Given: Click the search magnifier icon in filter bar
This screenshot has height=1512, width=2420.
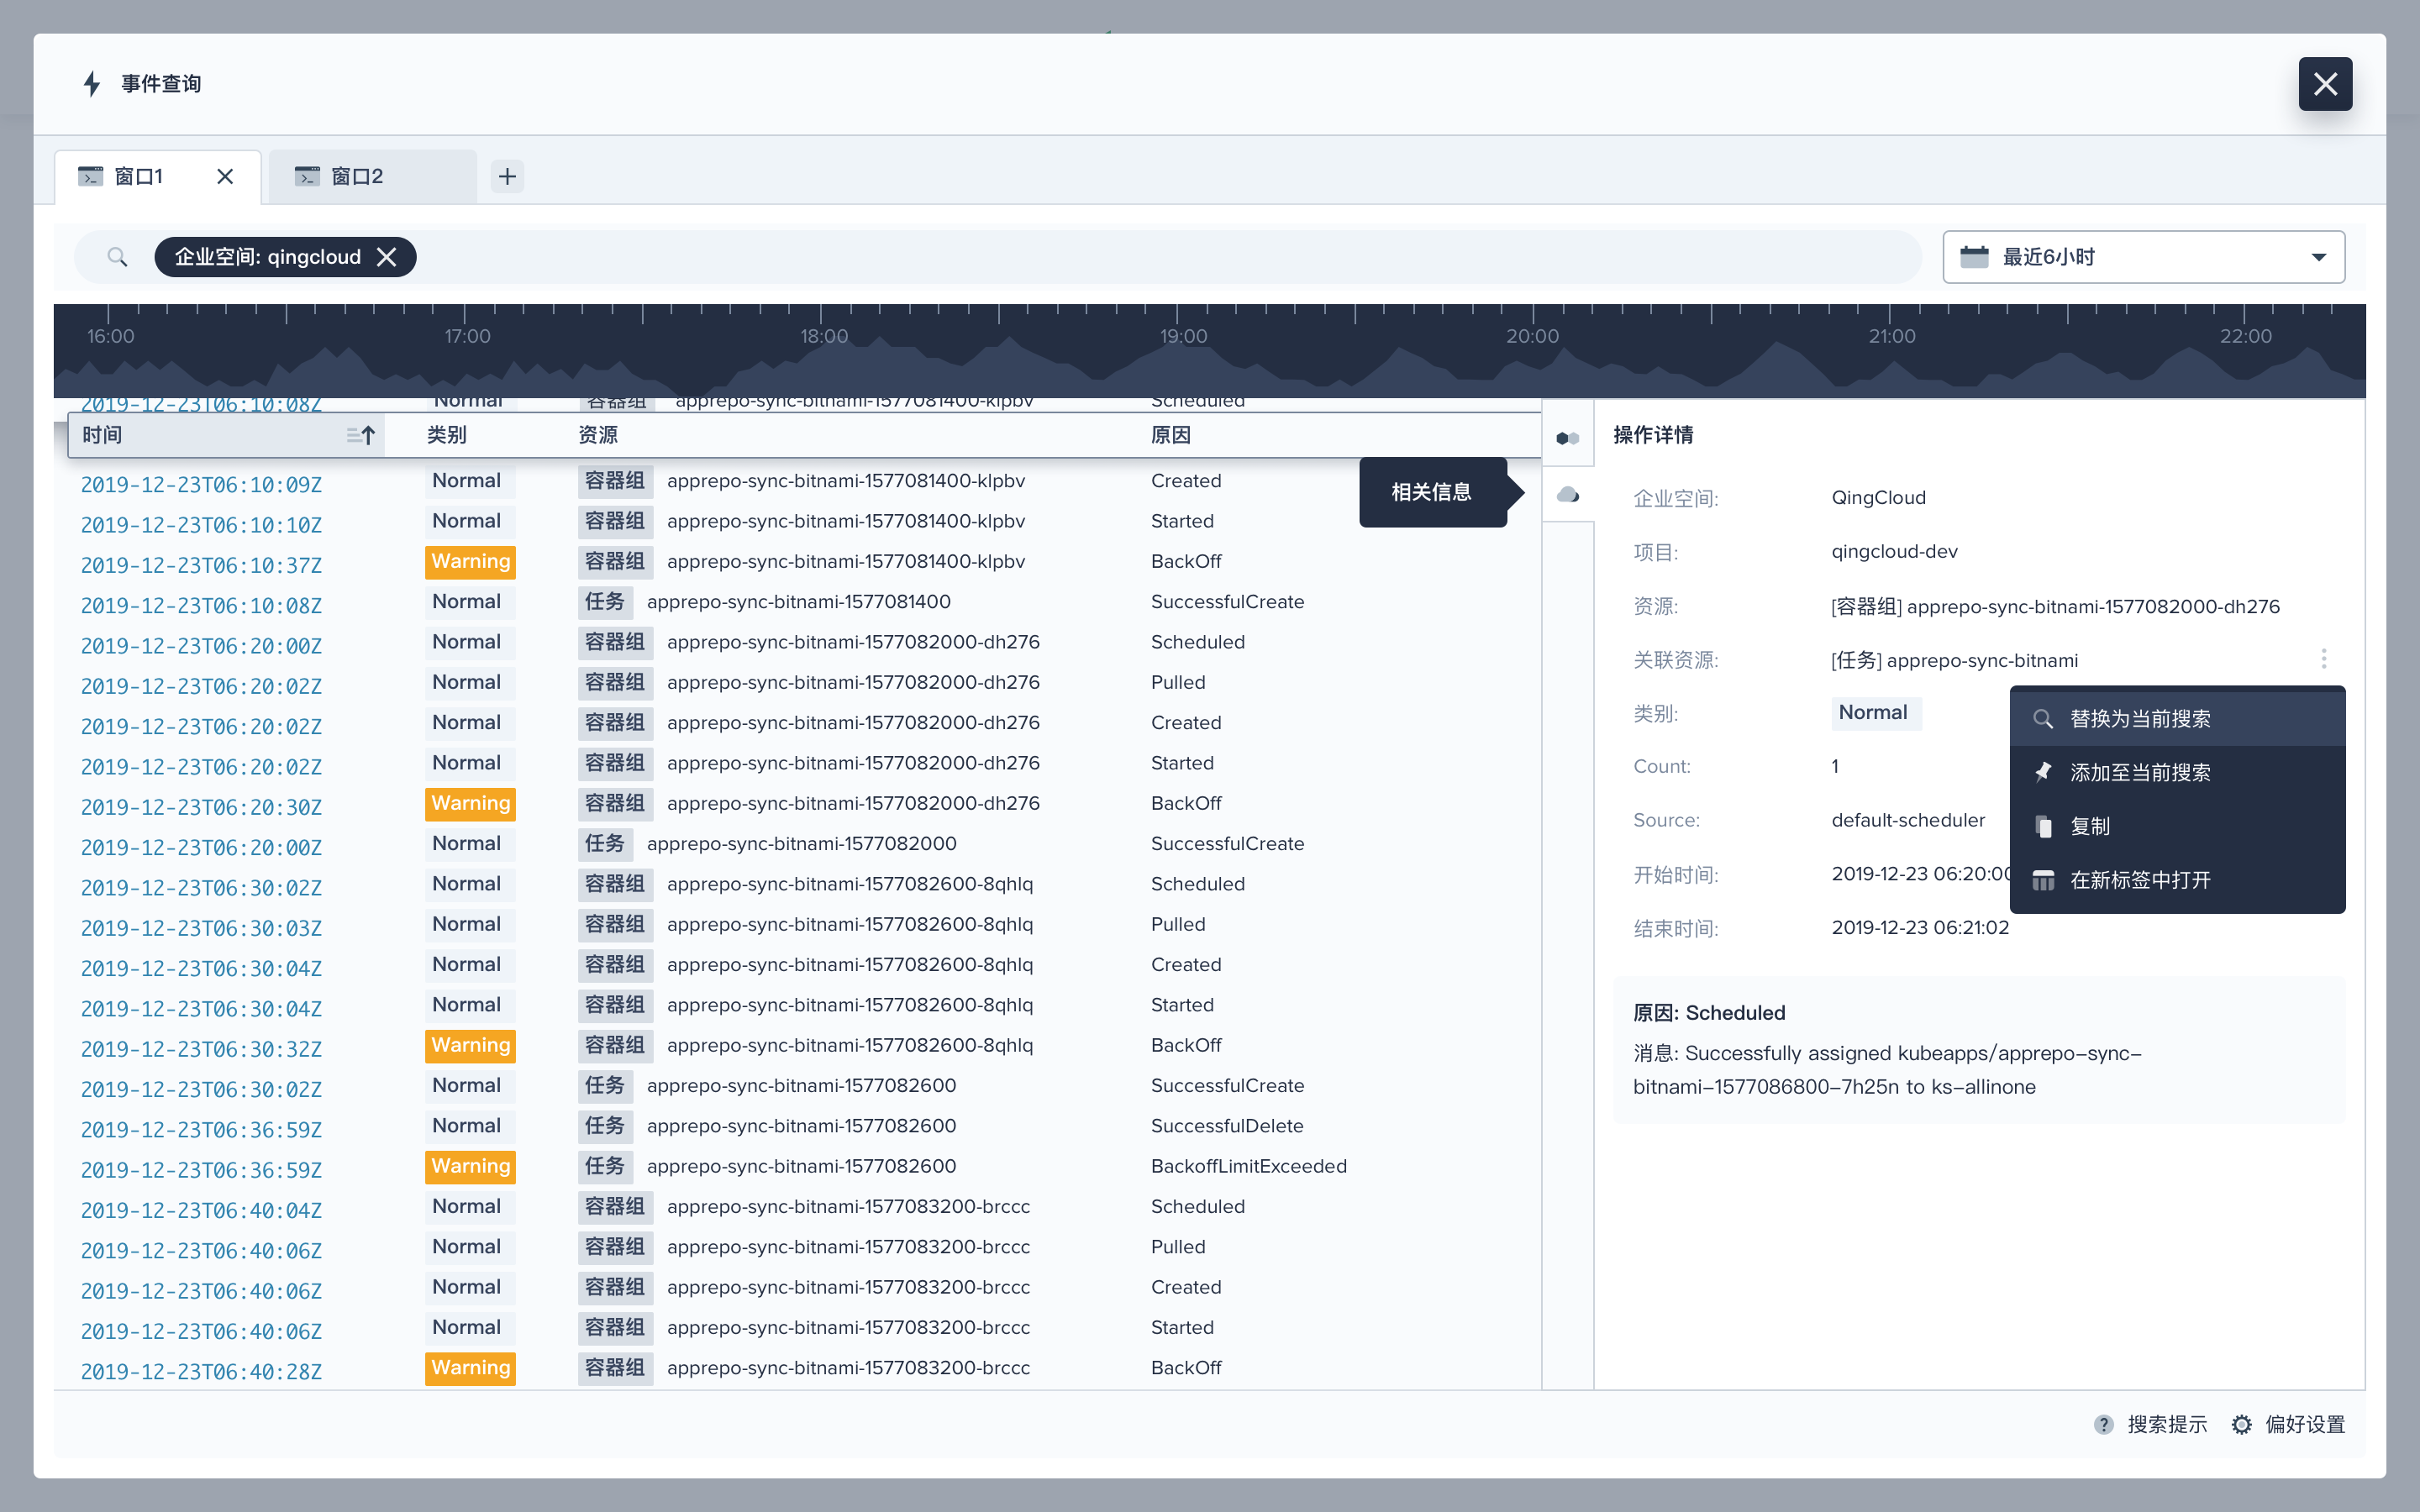Looking at the screenshot, I should click(x=117, y=257).
